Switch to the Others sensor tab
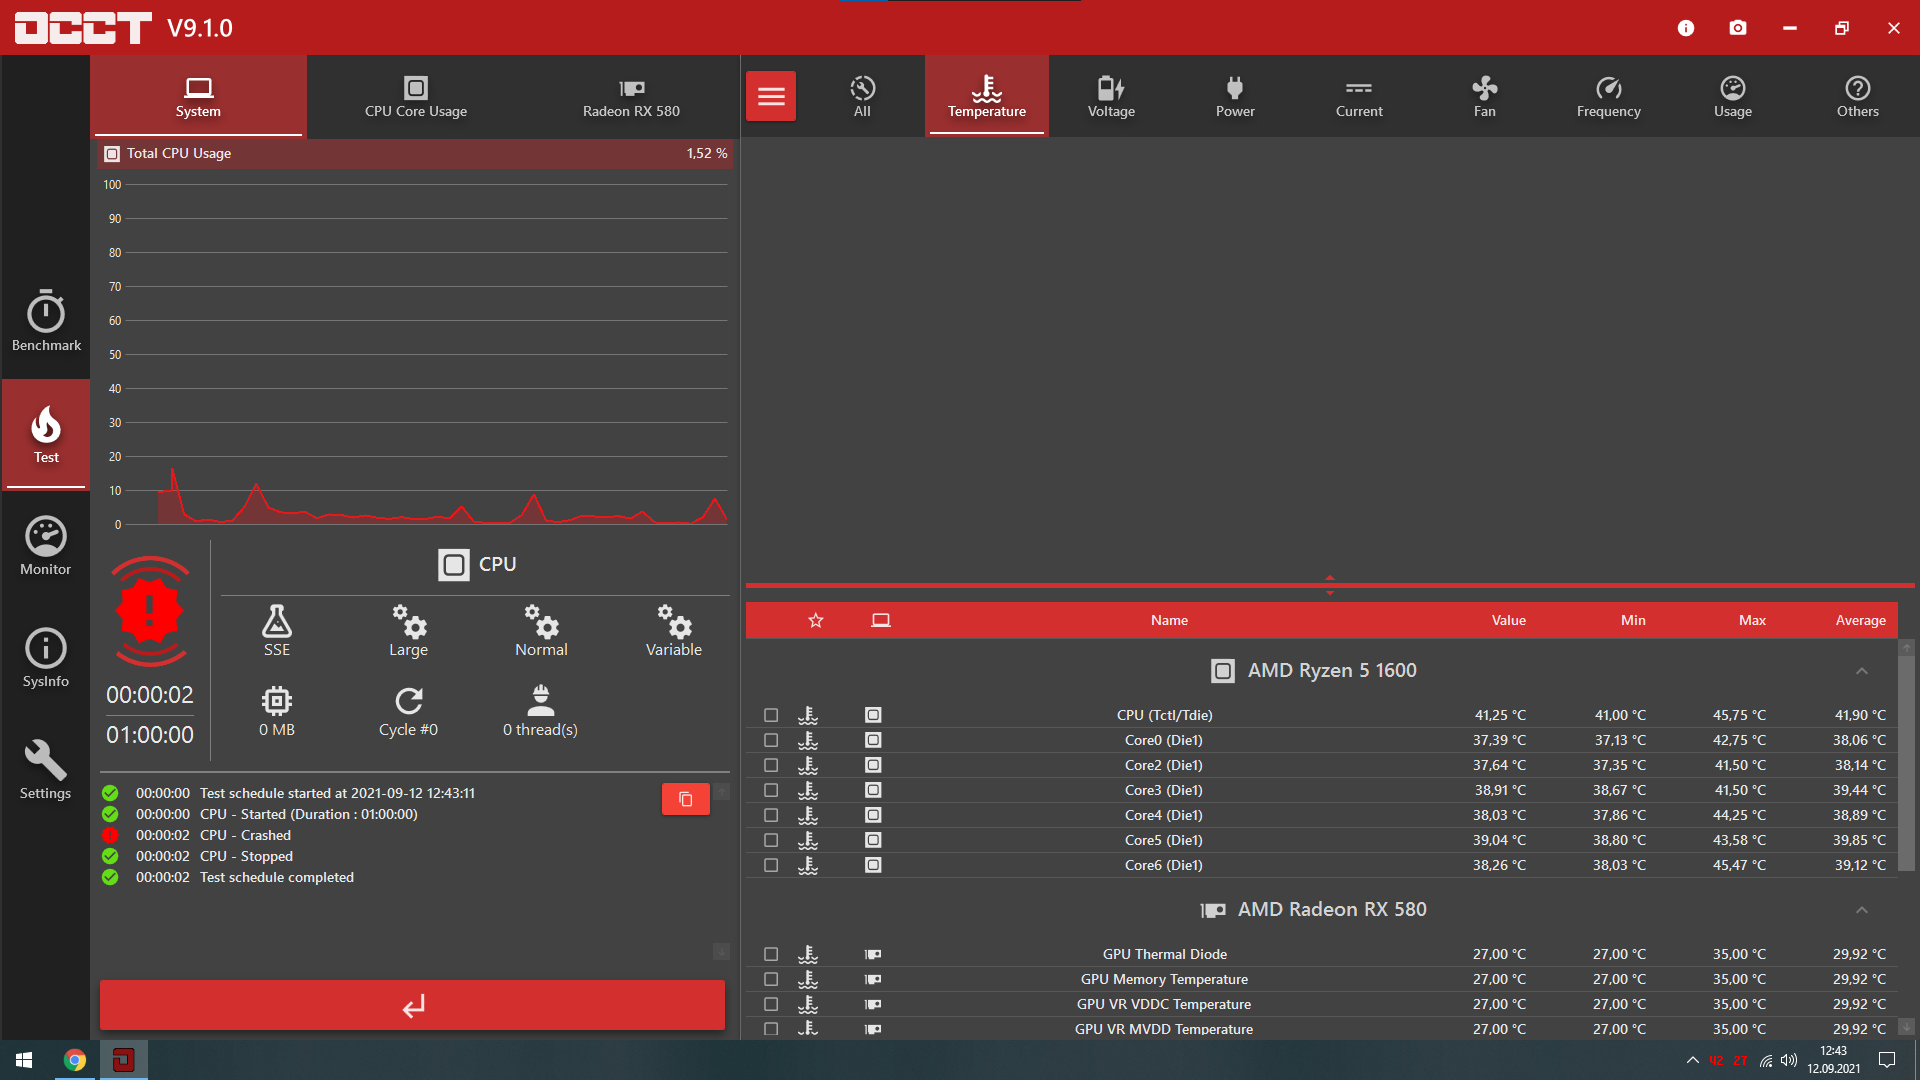This screenshot has height=1080, width=1920. point(1857,96)
